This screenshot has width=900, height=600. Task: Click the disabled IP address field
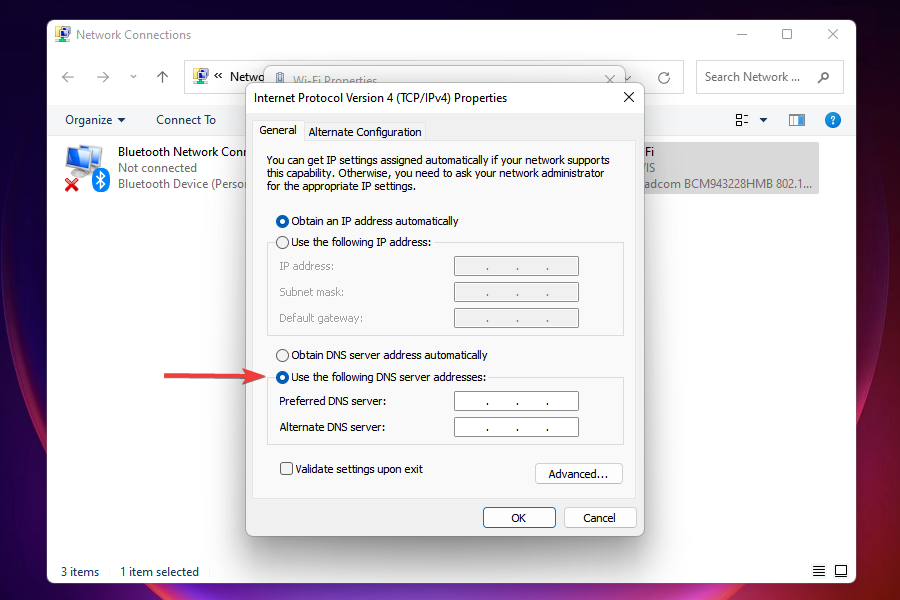coord(516,266)
